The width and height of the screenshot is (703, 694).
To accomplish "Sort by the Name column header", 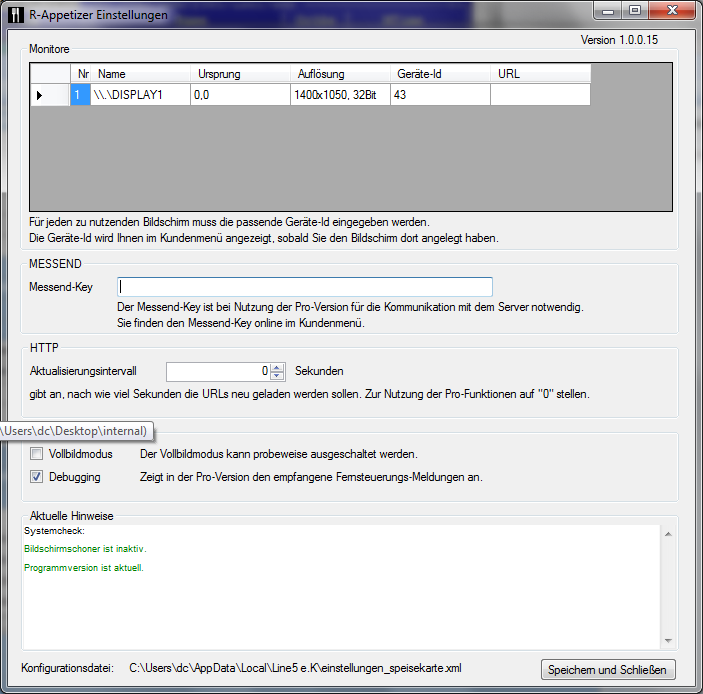I will (140, 74).
